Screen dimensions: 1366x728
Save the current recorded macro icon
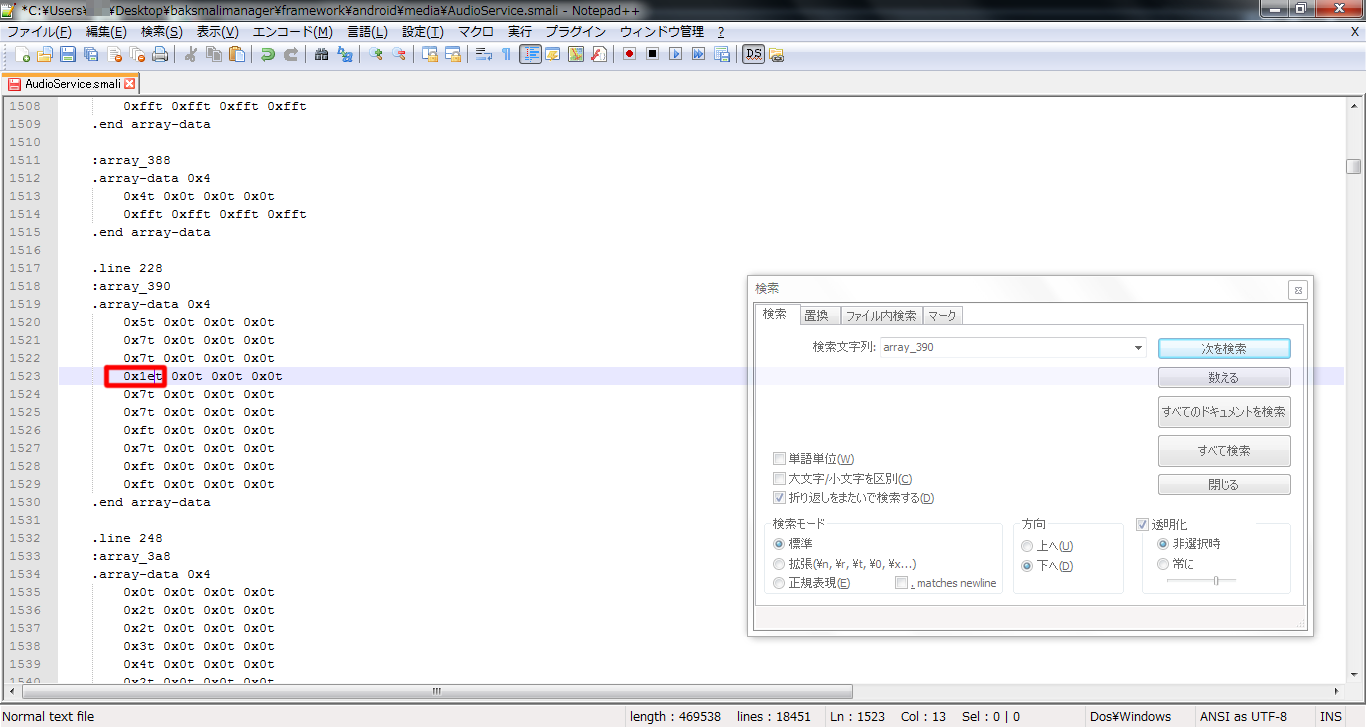tap(721, 54)
